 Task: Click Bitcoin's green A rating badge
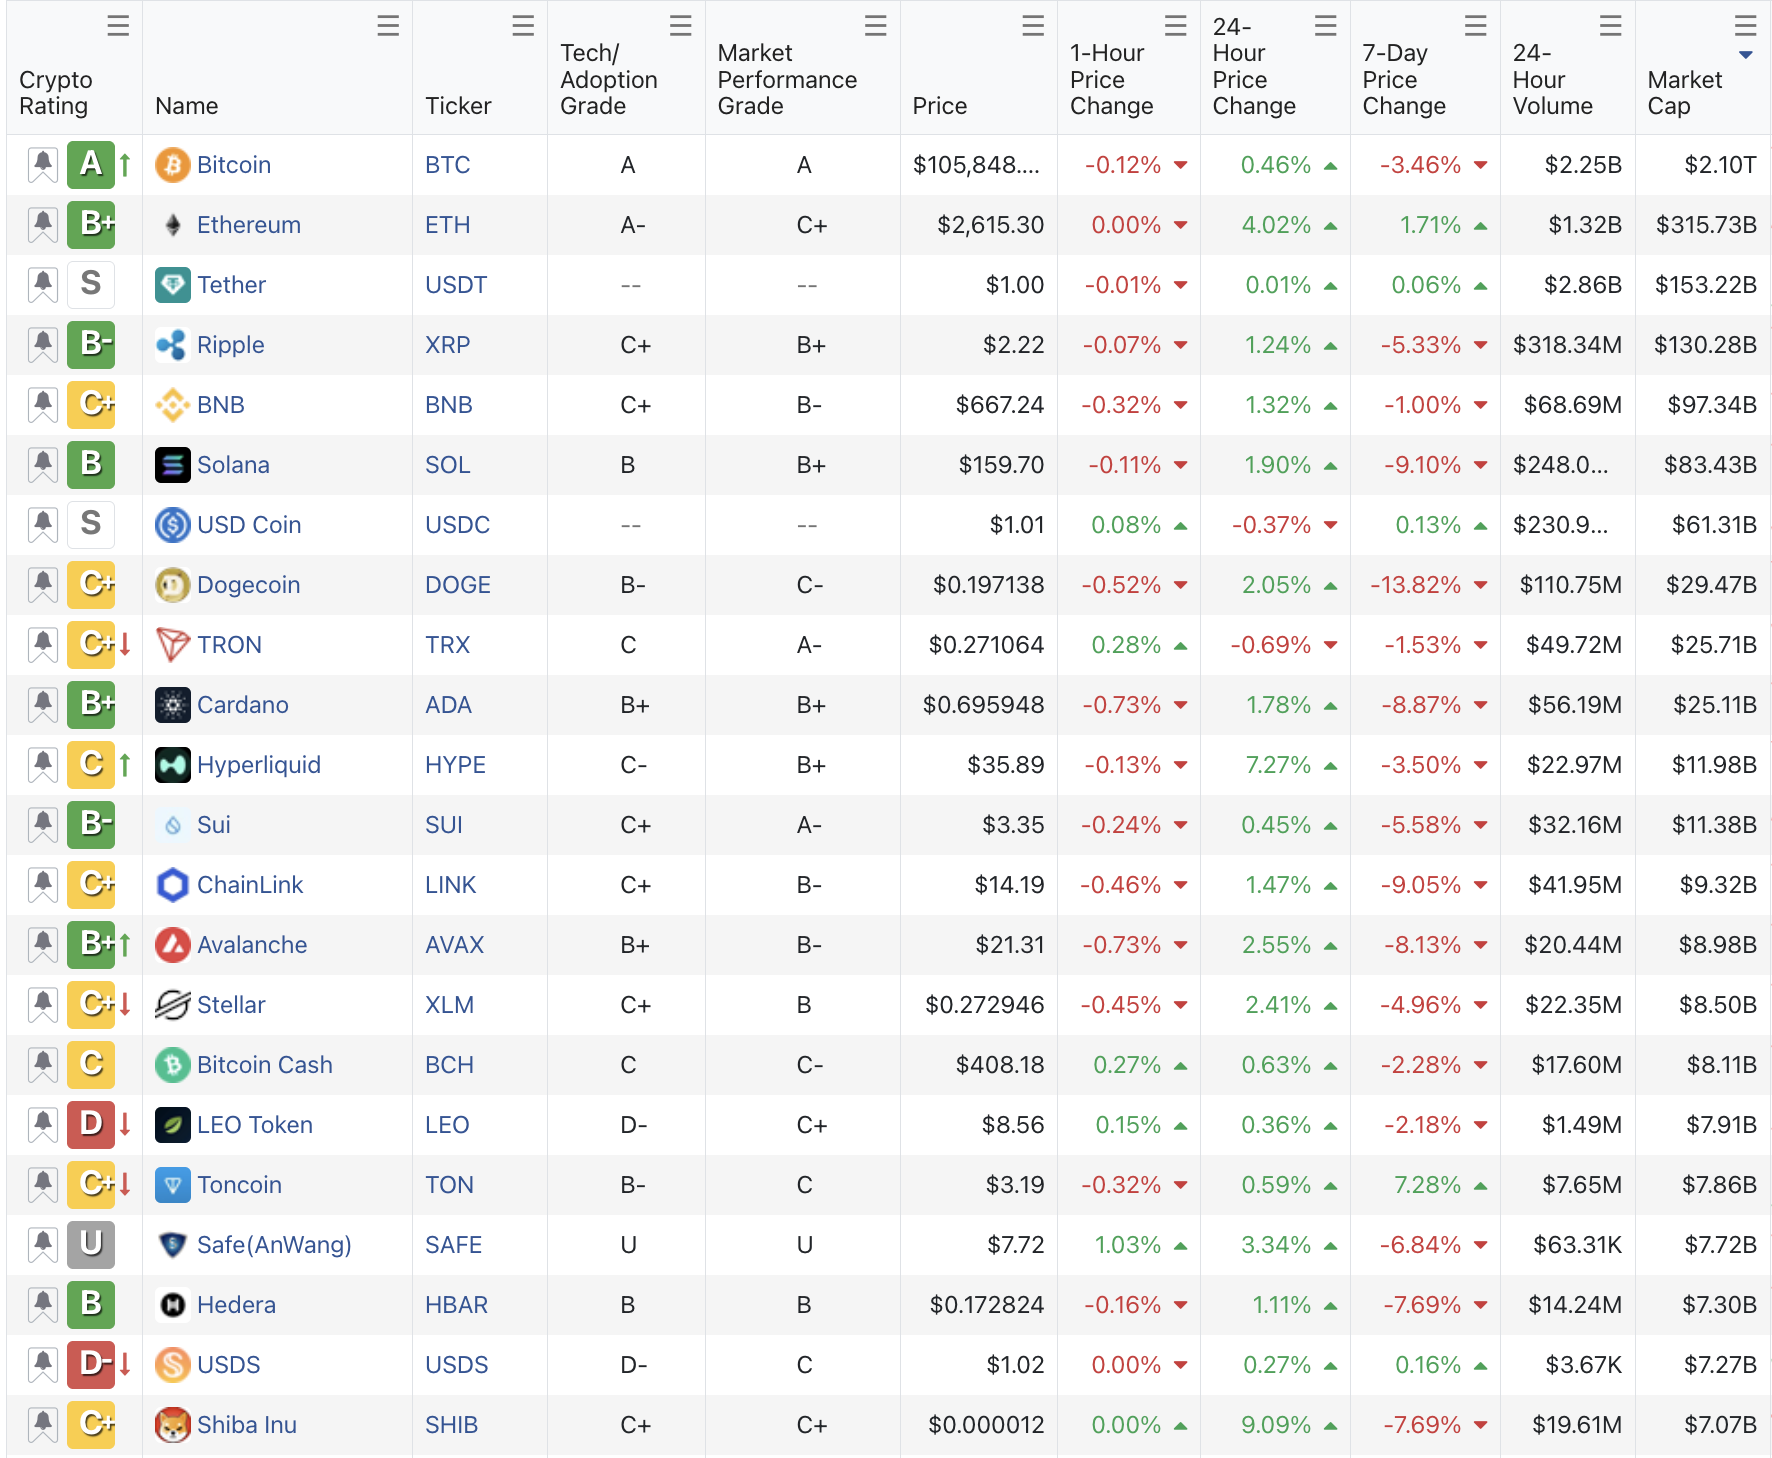click(91, 165)
